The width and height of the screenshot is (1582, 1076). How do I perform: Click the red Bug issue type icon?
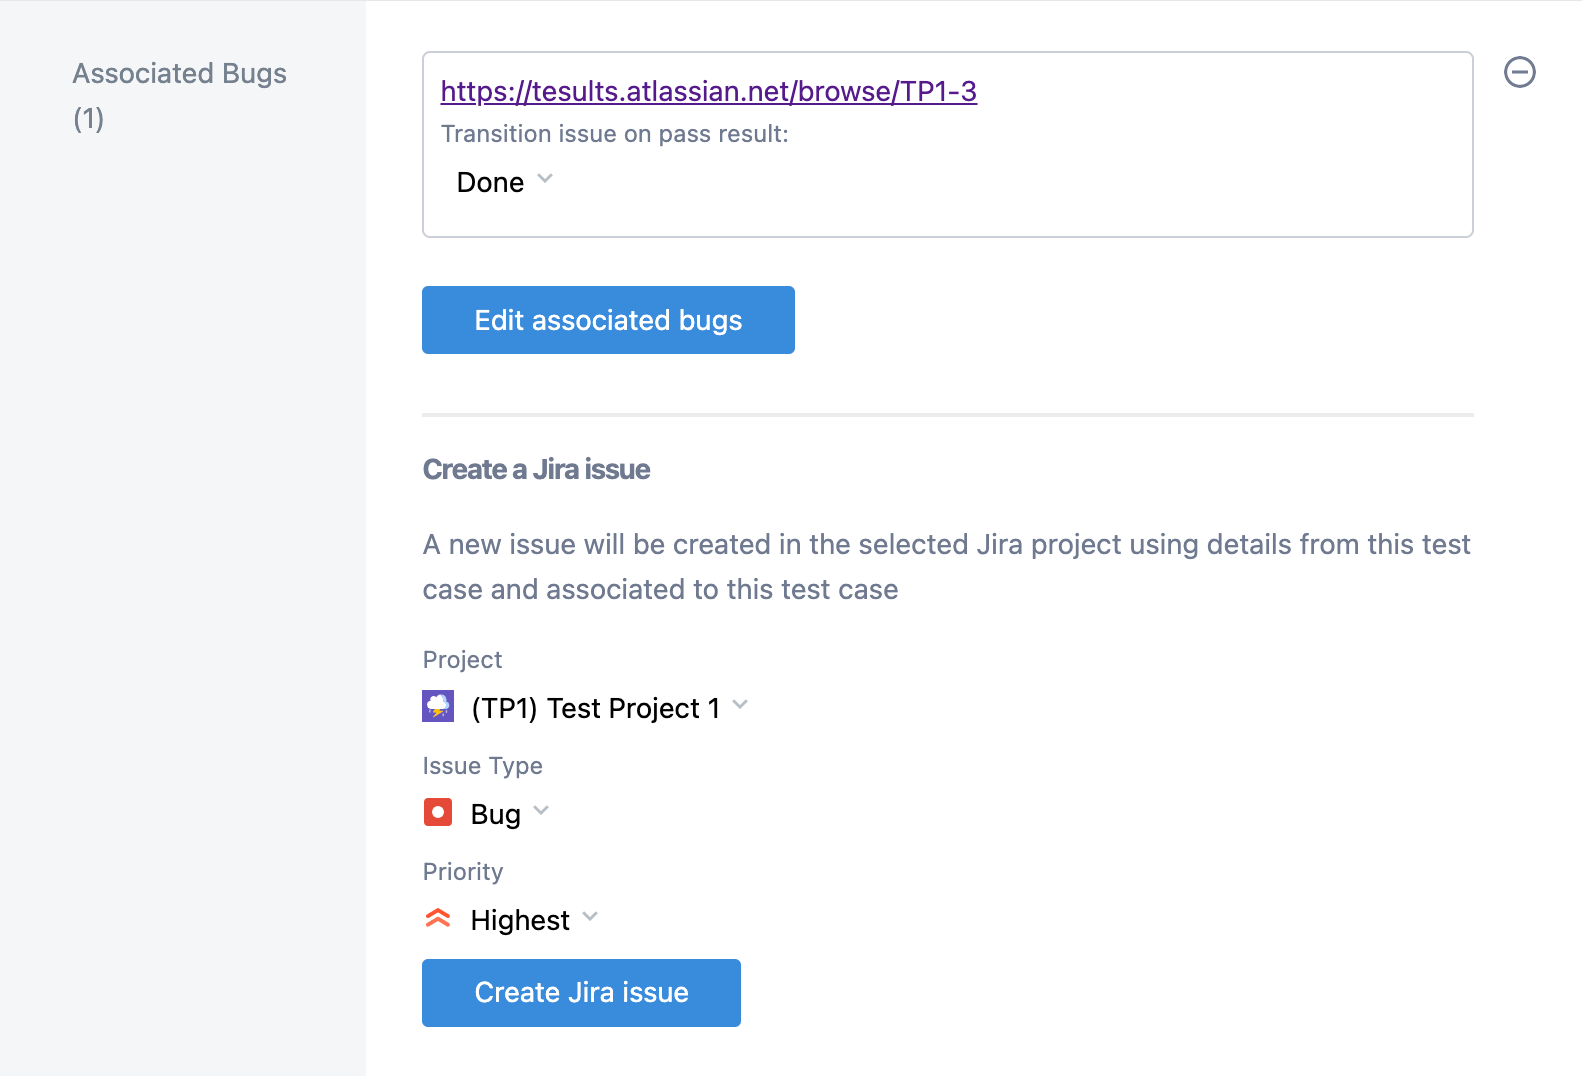point(438,812)
